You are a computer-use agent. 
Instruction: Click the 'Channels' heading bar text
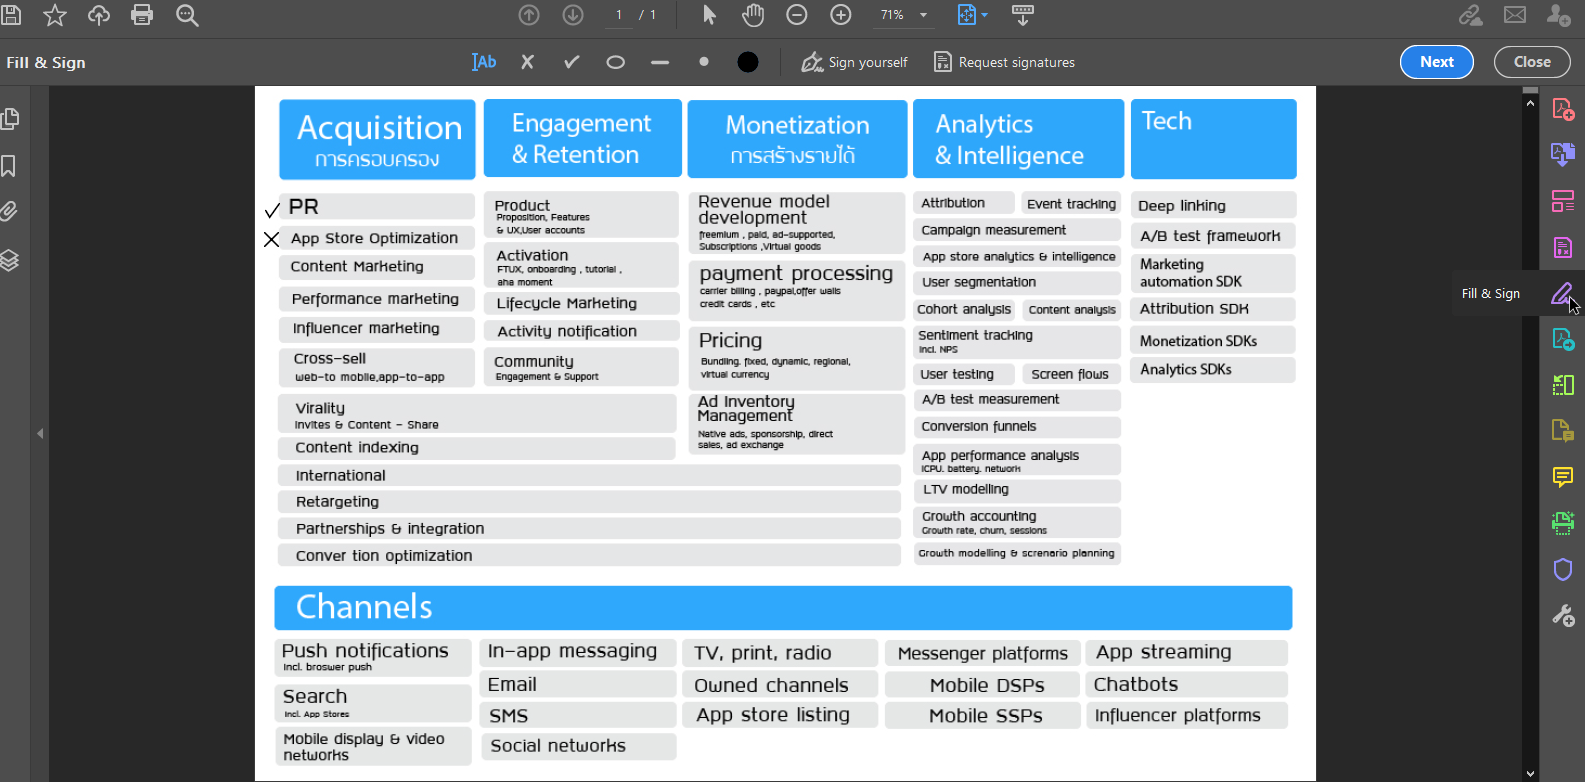pos(364,607)
